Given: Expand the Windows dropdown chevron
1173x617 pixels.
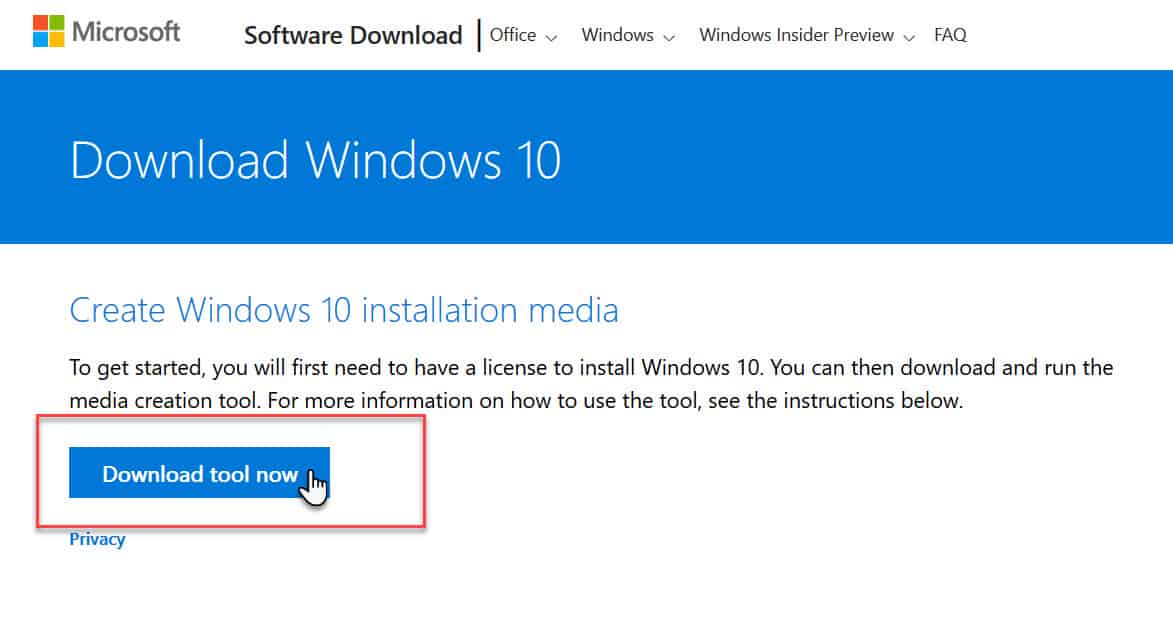Looking at the screenshot, I should pos(670,37).
